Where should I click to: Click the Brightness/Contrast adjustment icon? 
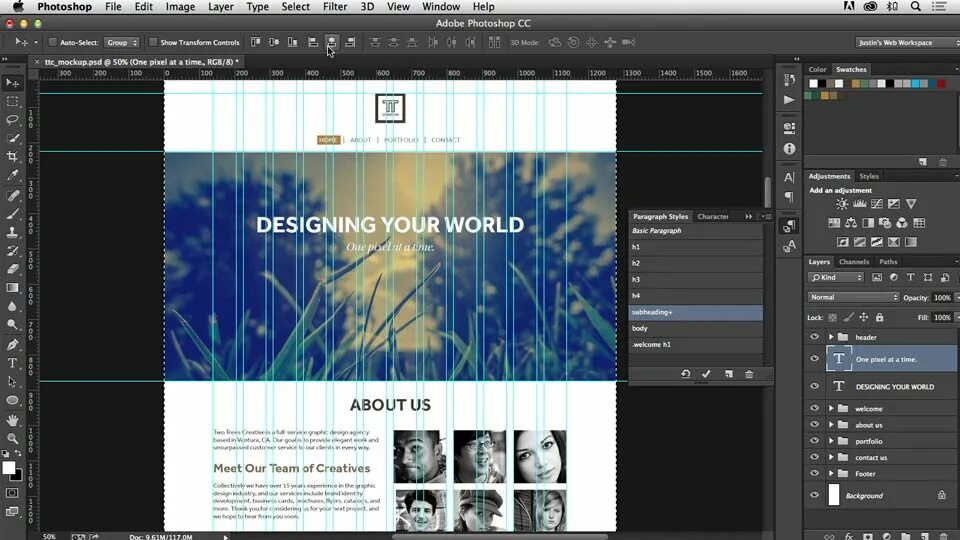tap(842, 204)
